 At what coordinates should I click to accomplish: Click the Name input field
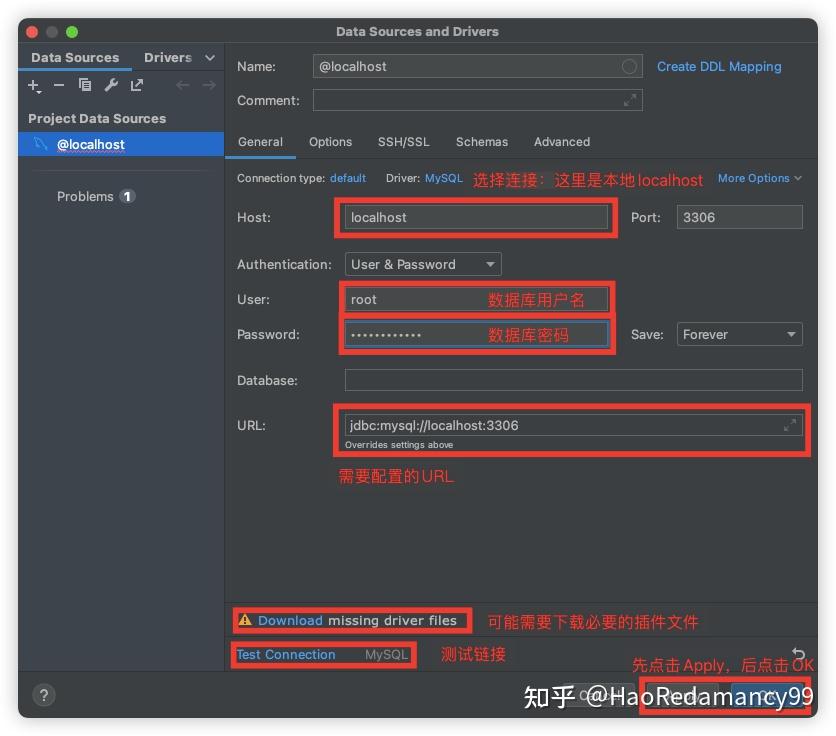(x=478, y=67)
